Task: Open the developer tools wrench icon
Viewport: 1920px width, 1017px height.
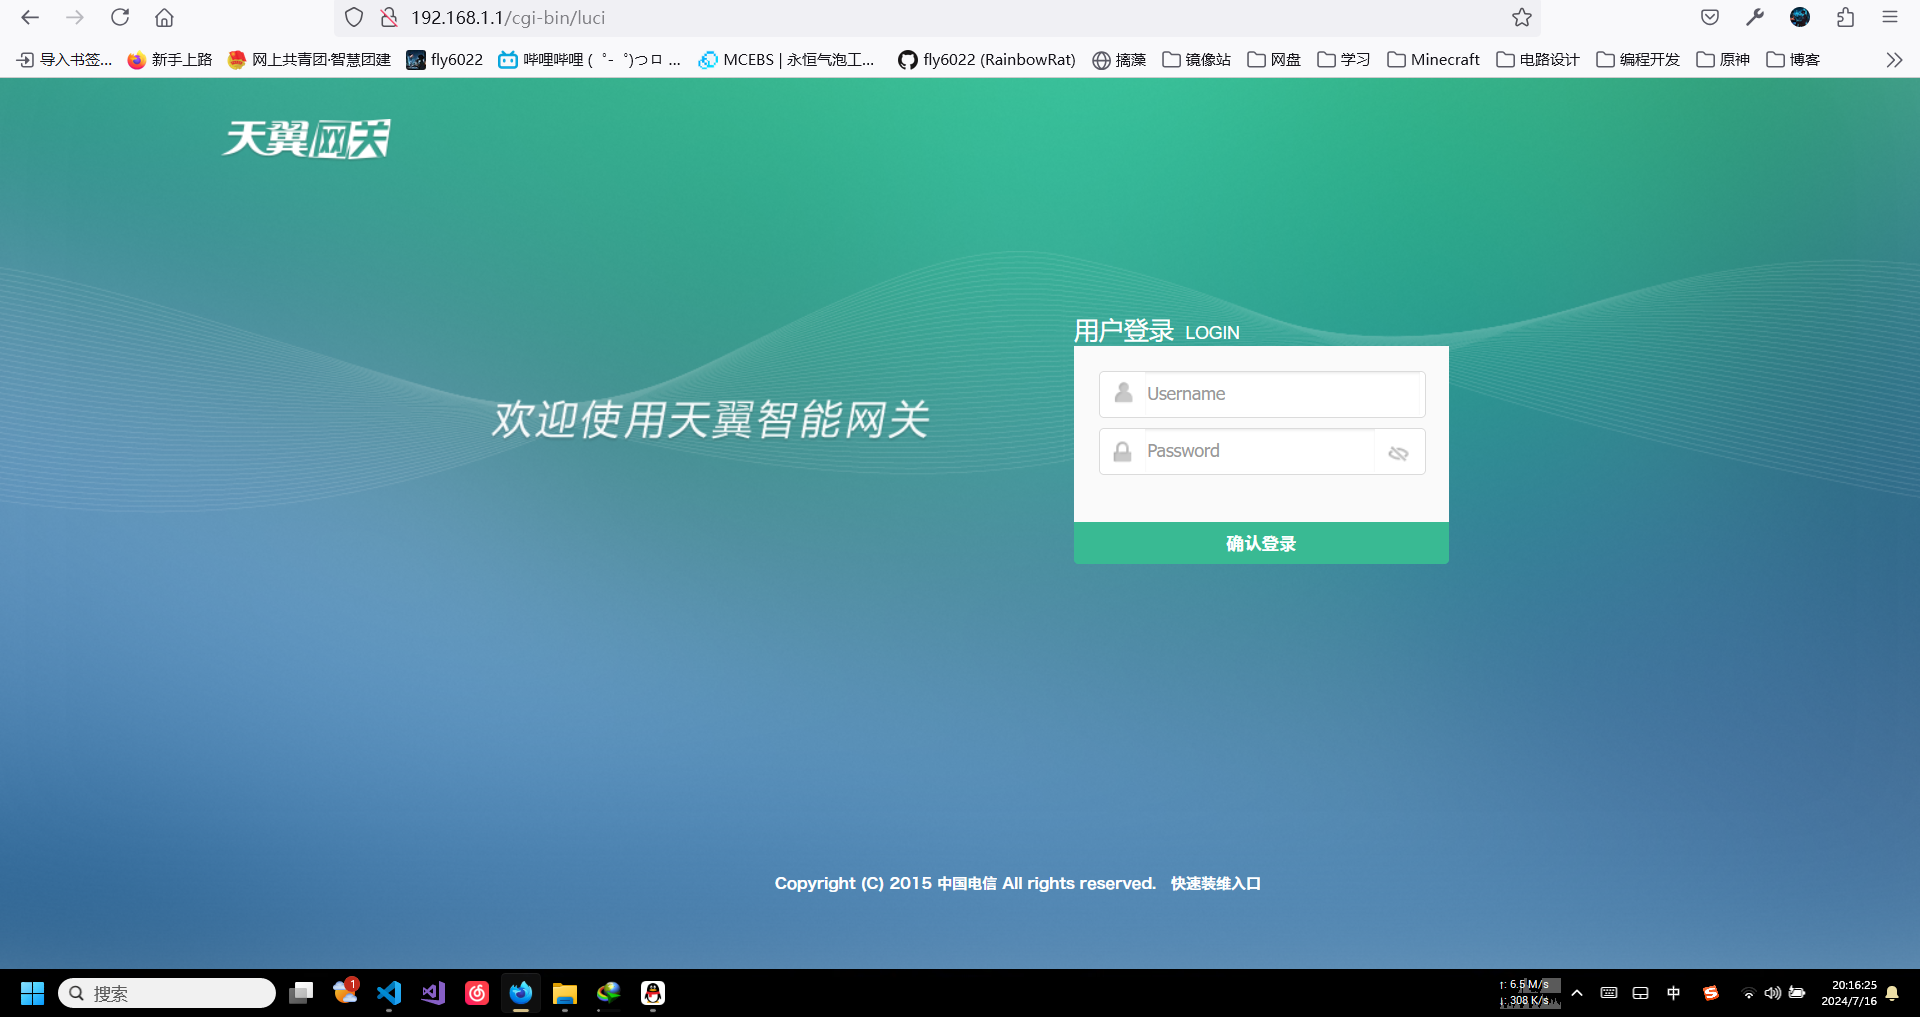Action: point(1755,17)
